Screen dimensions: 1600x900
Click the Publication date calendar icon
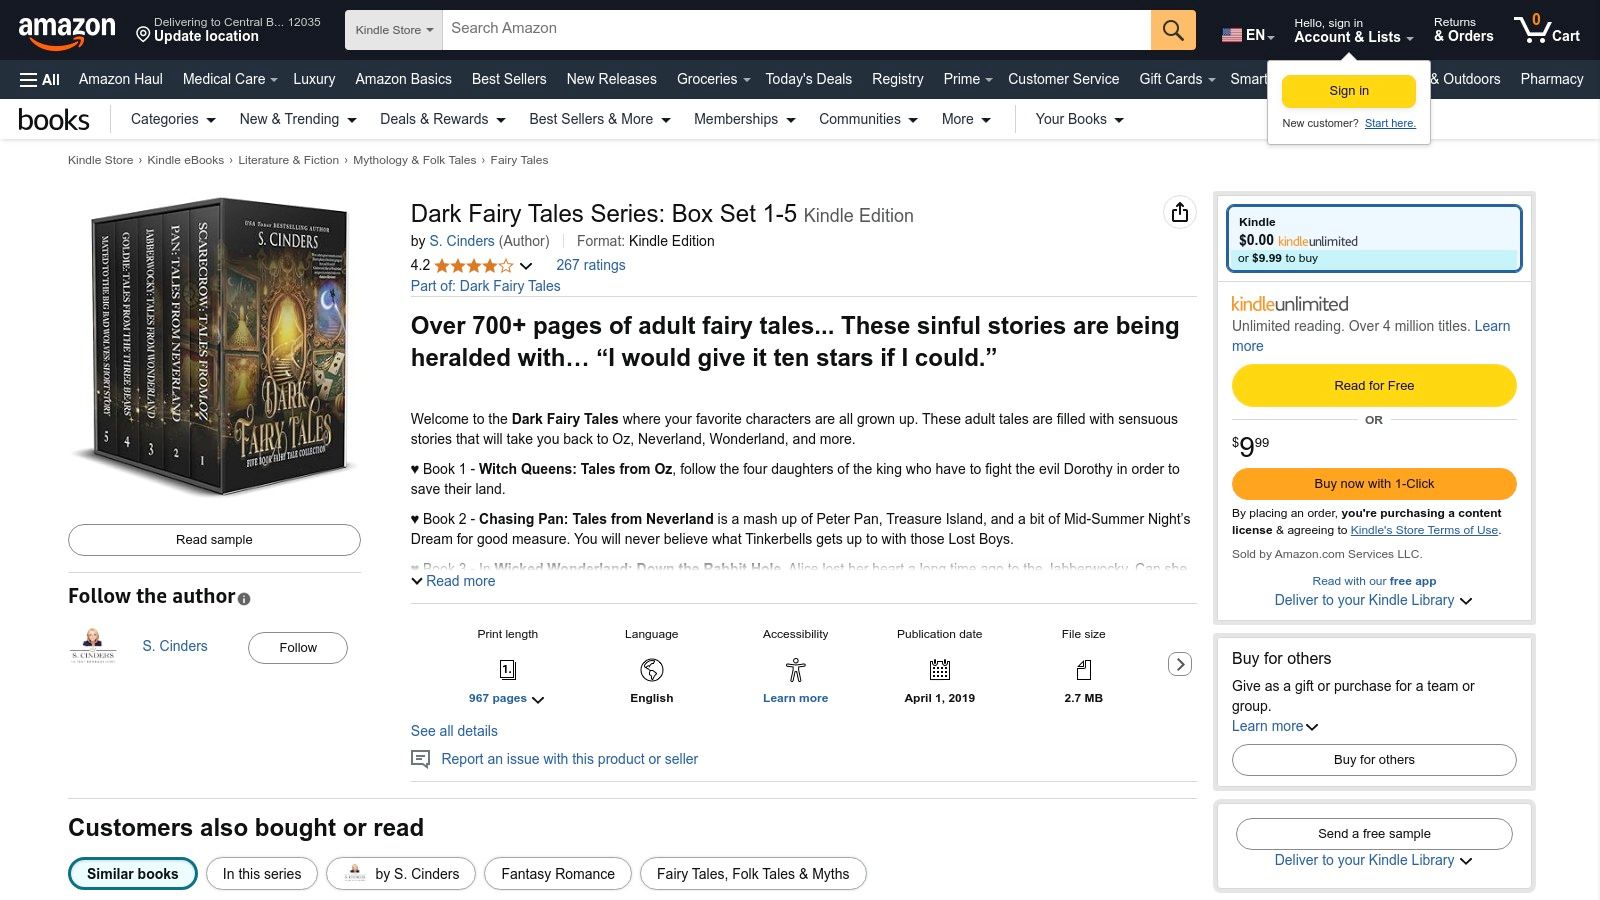[x=940, y=670]
